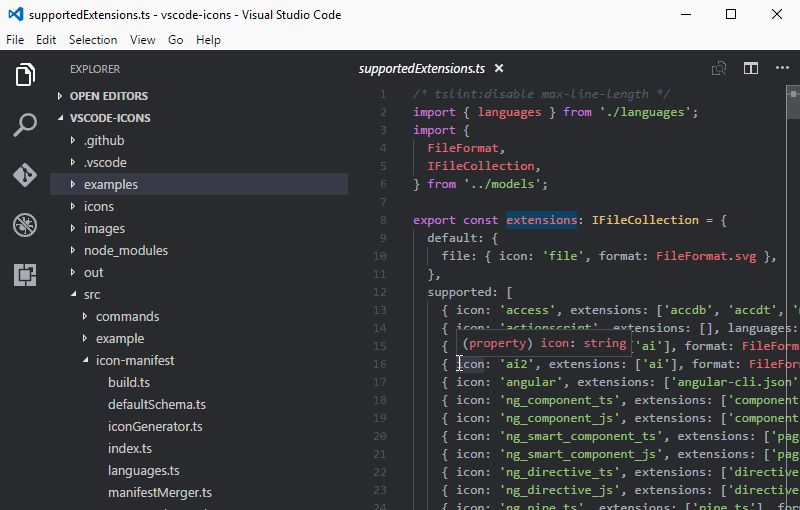Click 'ng_component_ts' string on line 18
The image size is (800, 510).
(559, 400)
